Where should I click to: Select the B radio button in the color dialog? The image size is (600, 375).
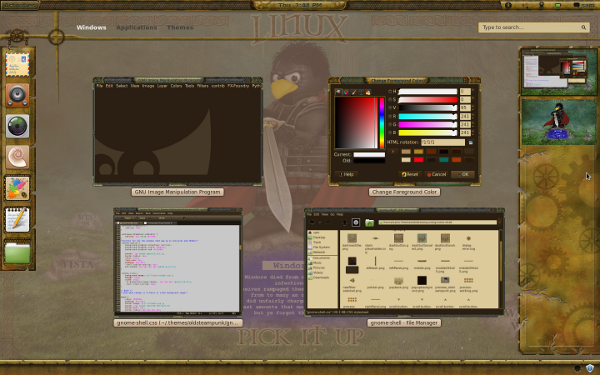click(x=390, y=133)
